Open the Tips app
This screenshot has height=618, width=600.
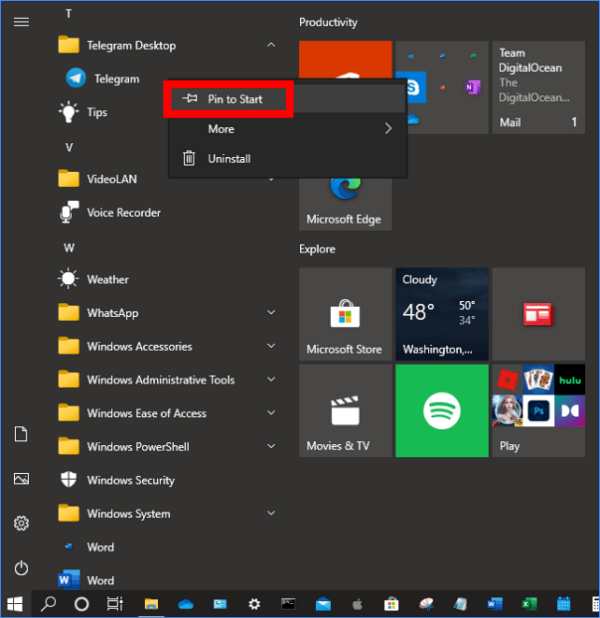pos(84,112)
